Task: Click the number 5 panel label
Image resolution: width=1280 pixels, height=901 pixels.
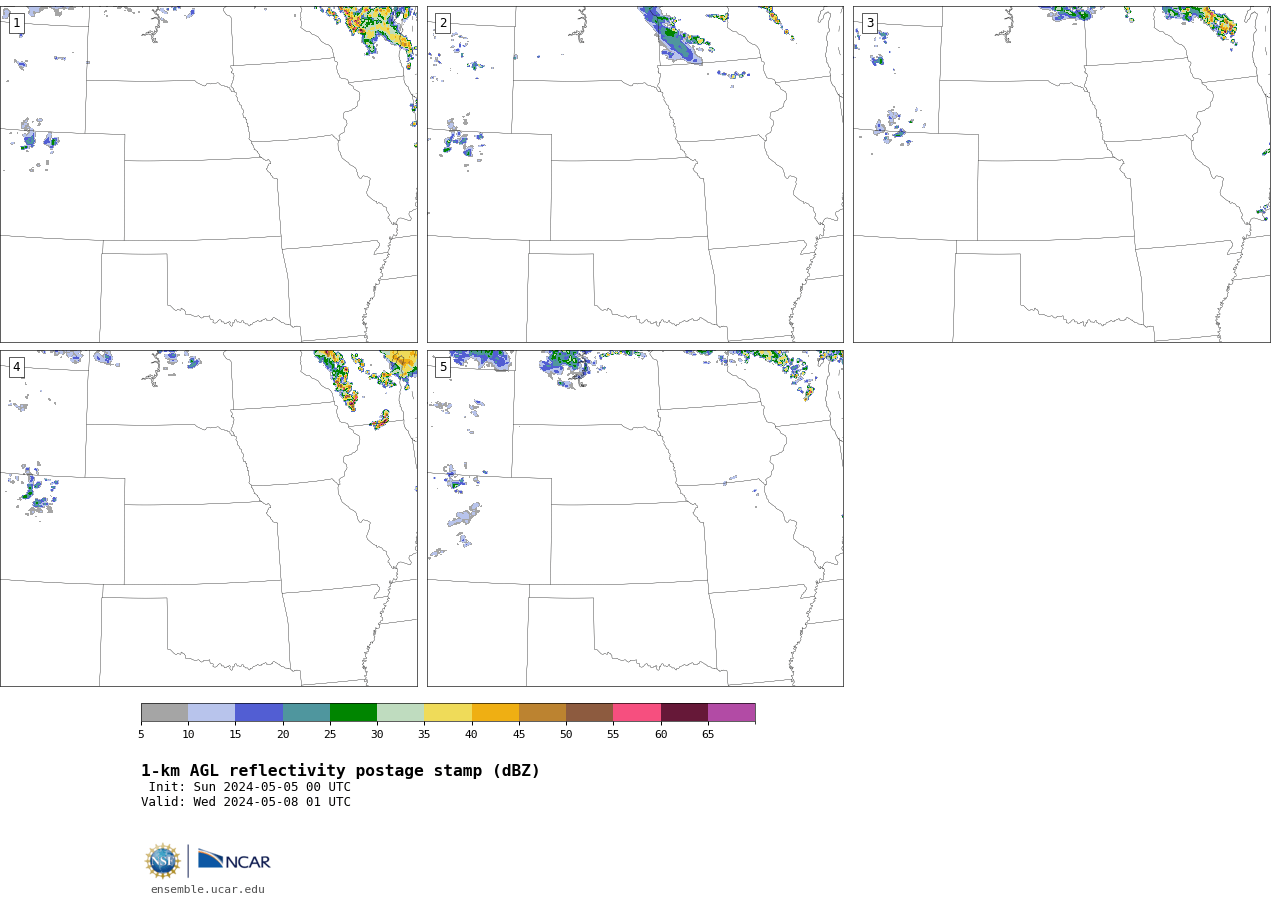Action: click(x=443, y=367)
